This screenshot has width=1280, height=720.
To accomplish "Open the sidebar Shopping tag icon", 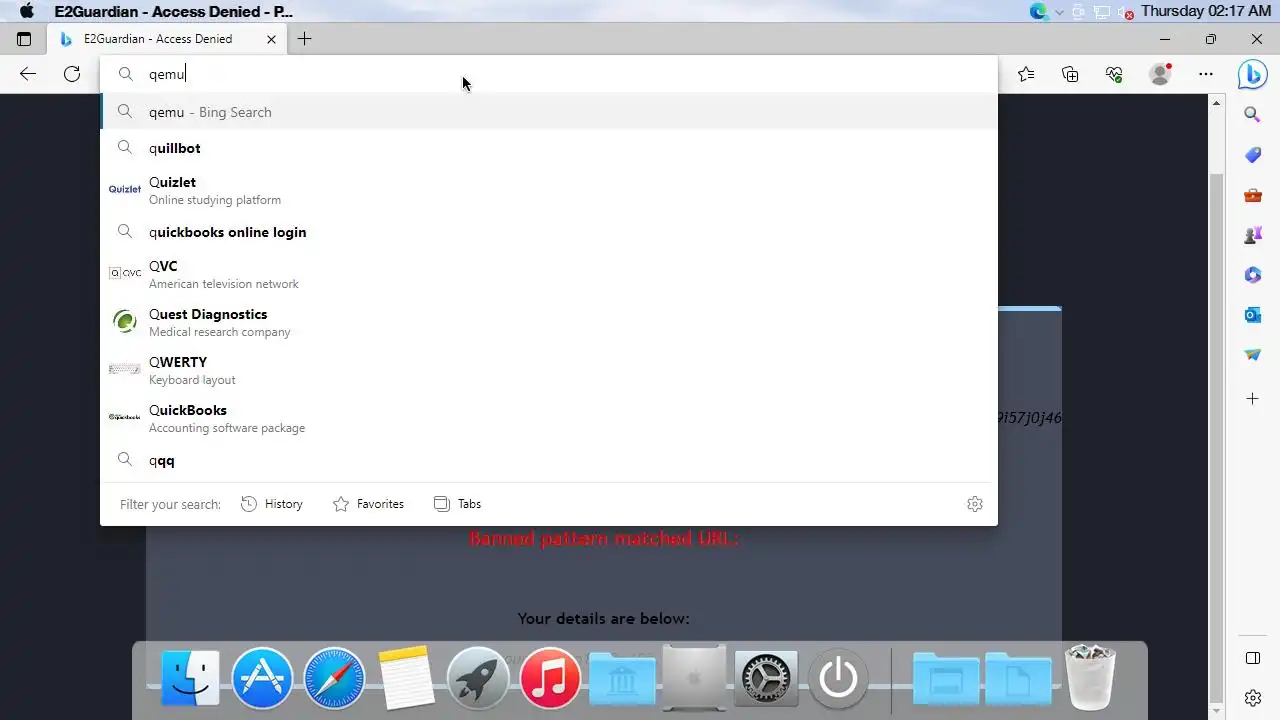I will (1252, 155).
